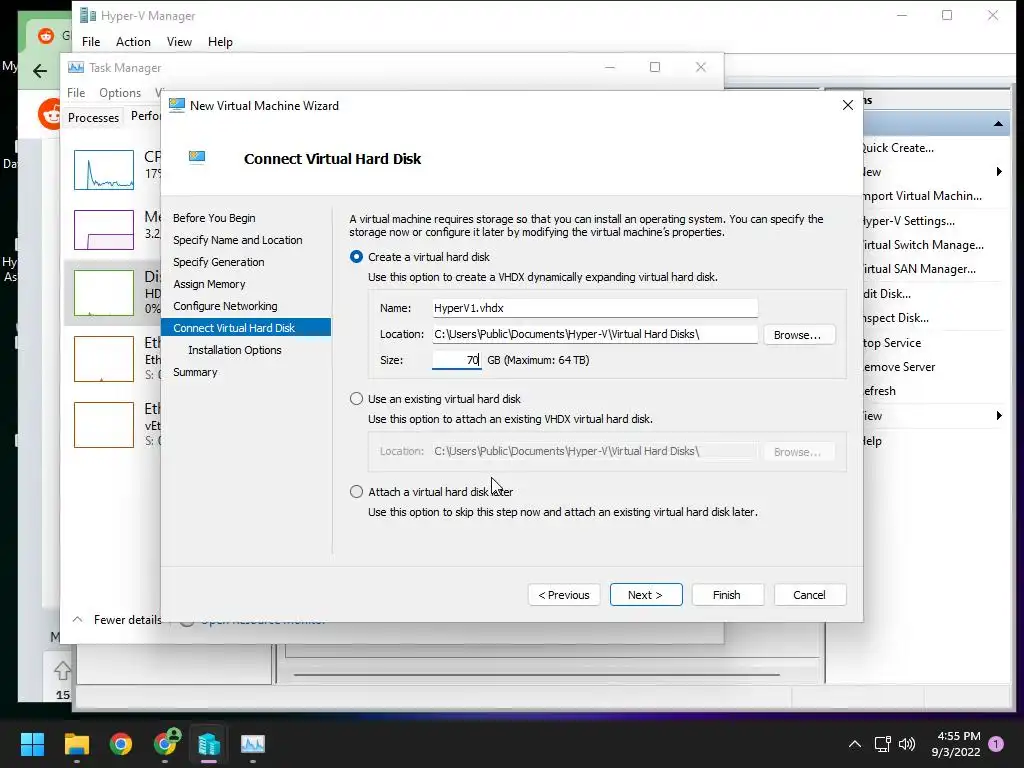This screenshot has height=768, width=1024.
Task: Open File menu in Hyper-V Manager
Action: click(x=91, y=42)
